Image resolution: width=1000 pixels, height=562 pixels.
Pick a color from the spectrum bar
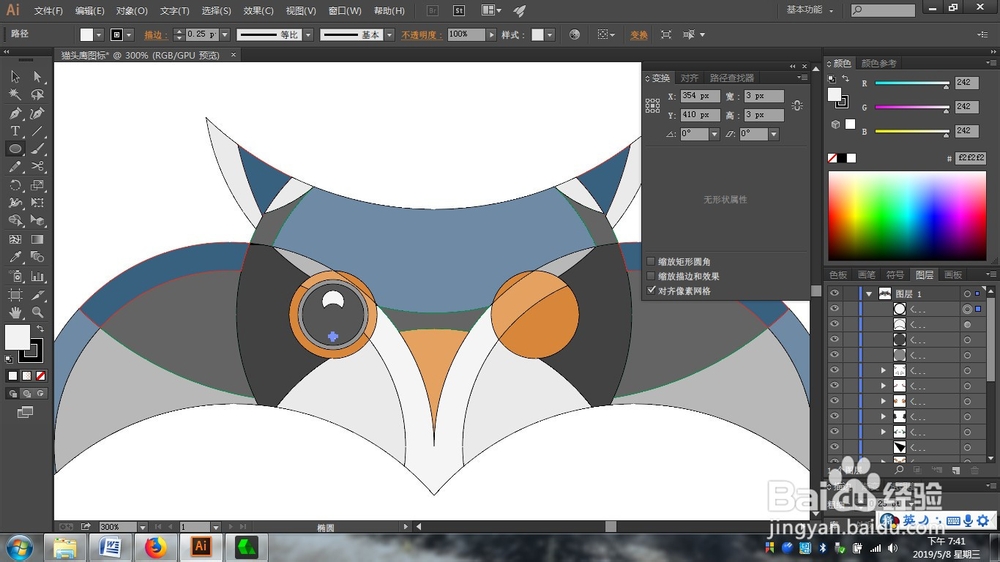(907, 216)
